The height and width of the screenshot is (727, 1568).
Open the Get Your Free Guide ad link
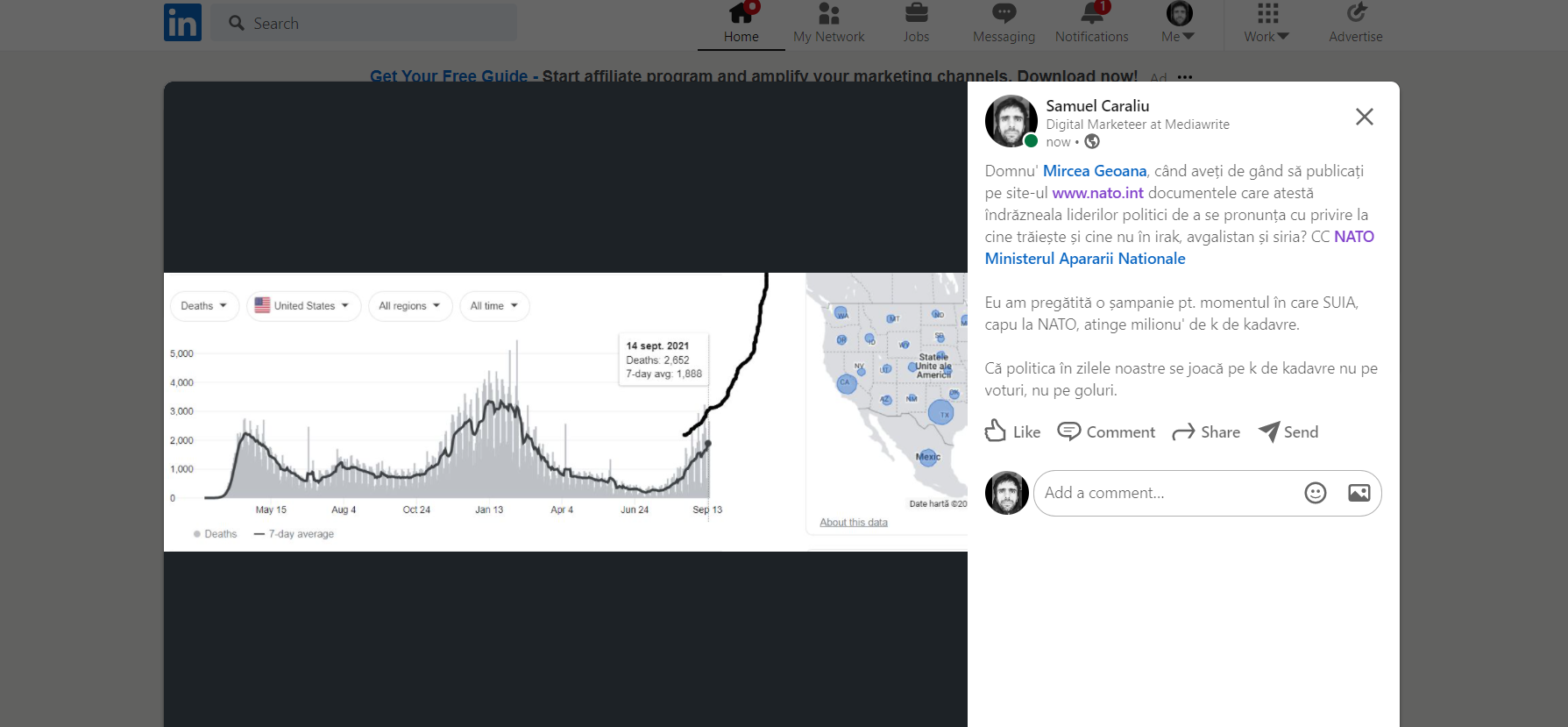(753, 75)
